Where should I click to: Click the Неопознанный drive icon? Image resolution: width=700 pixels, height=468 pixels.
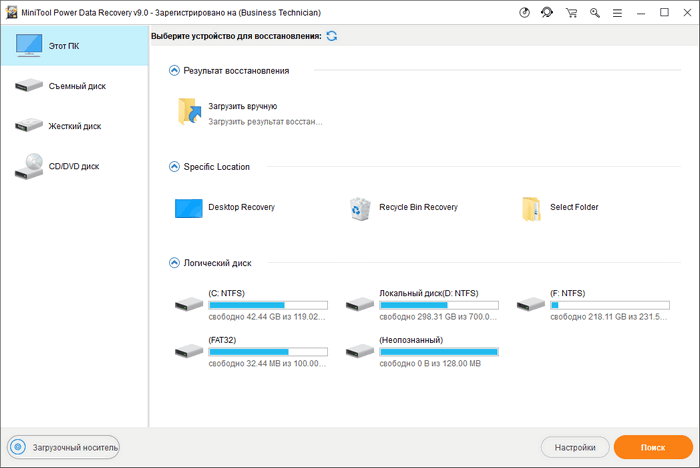pos(360,351)
